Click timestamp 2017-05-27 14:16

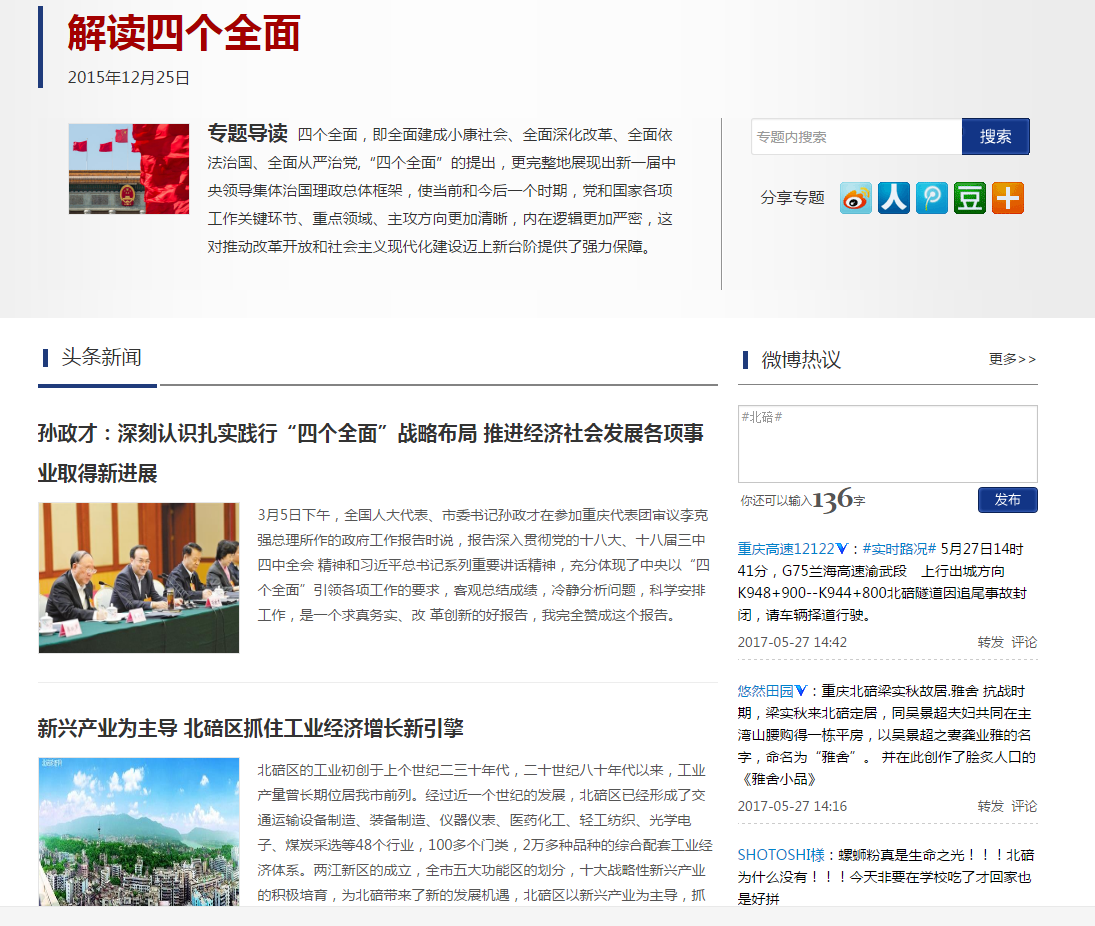[x=792, y=807]
